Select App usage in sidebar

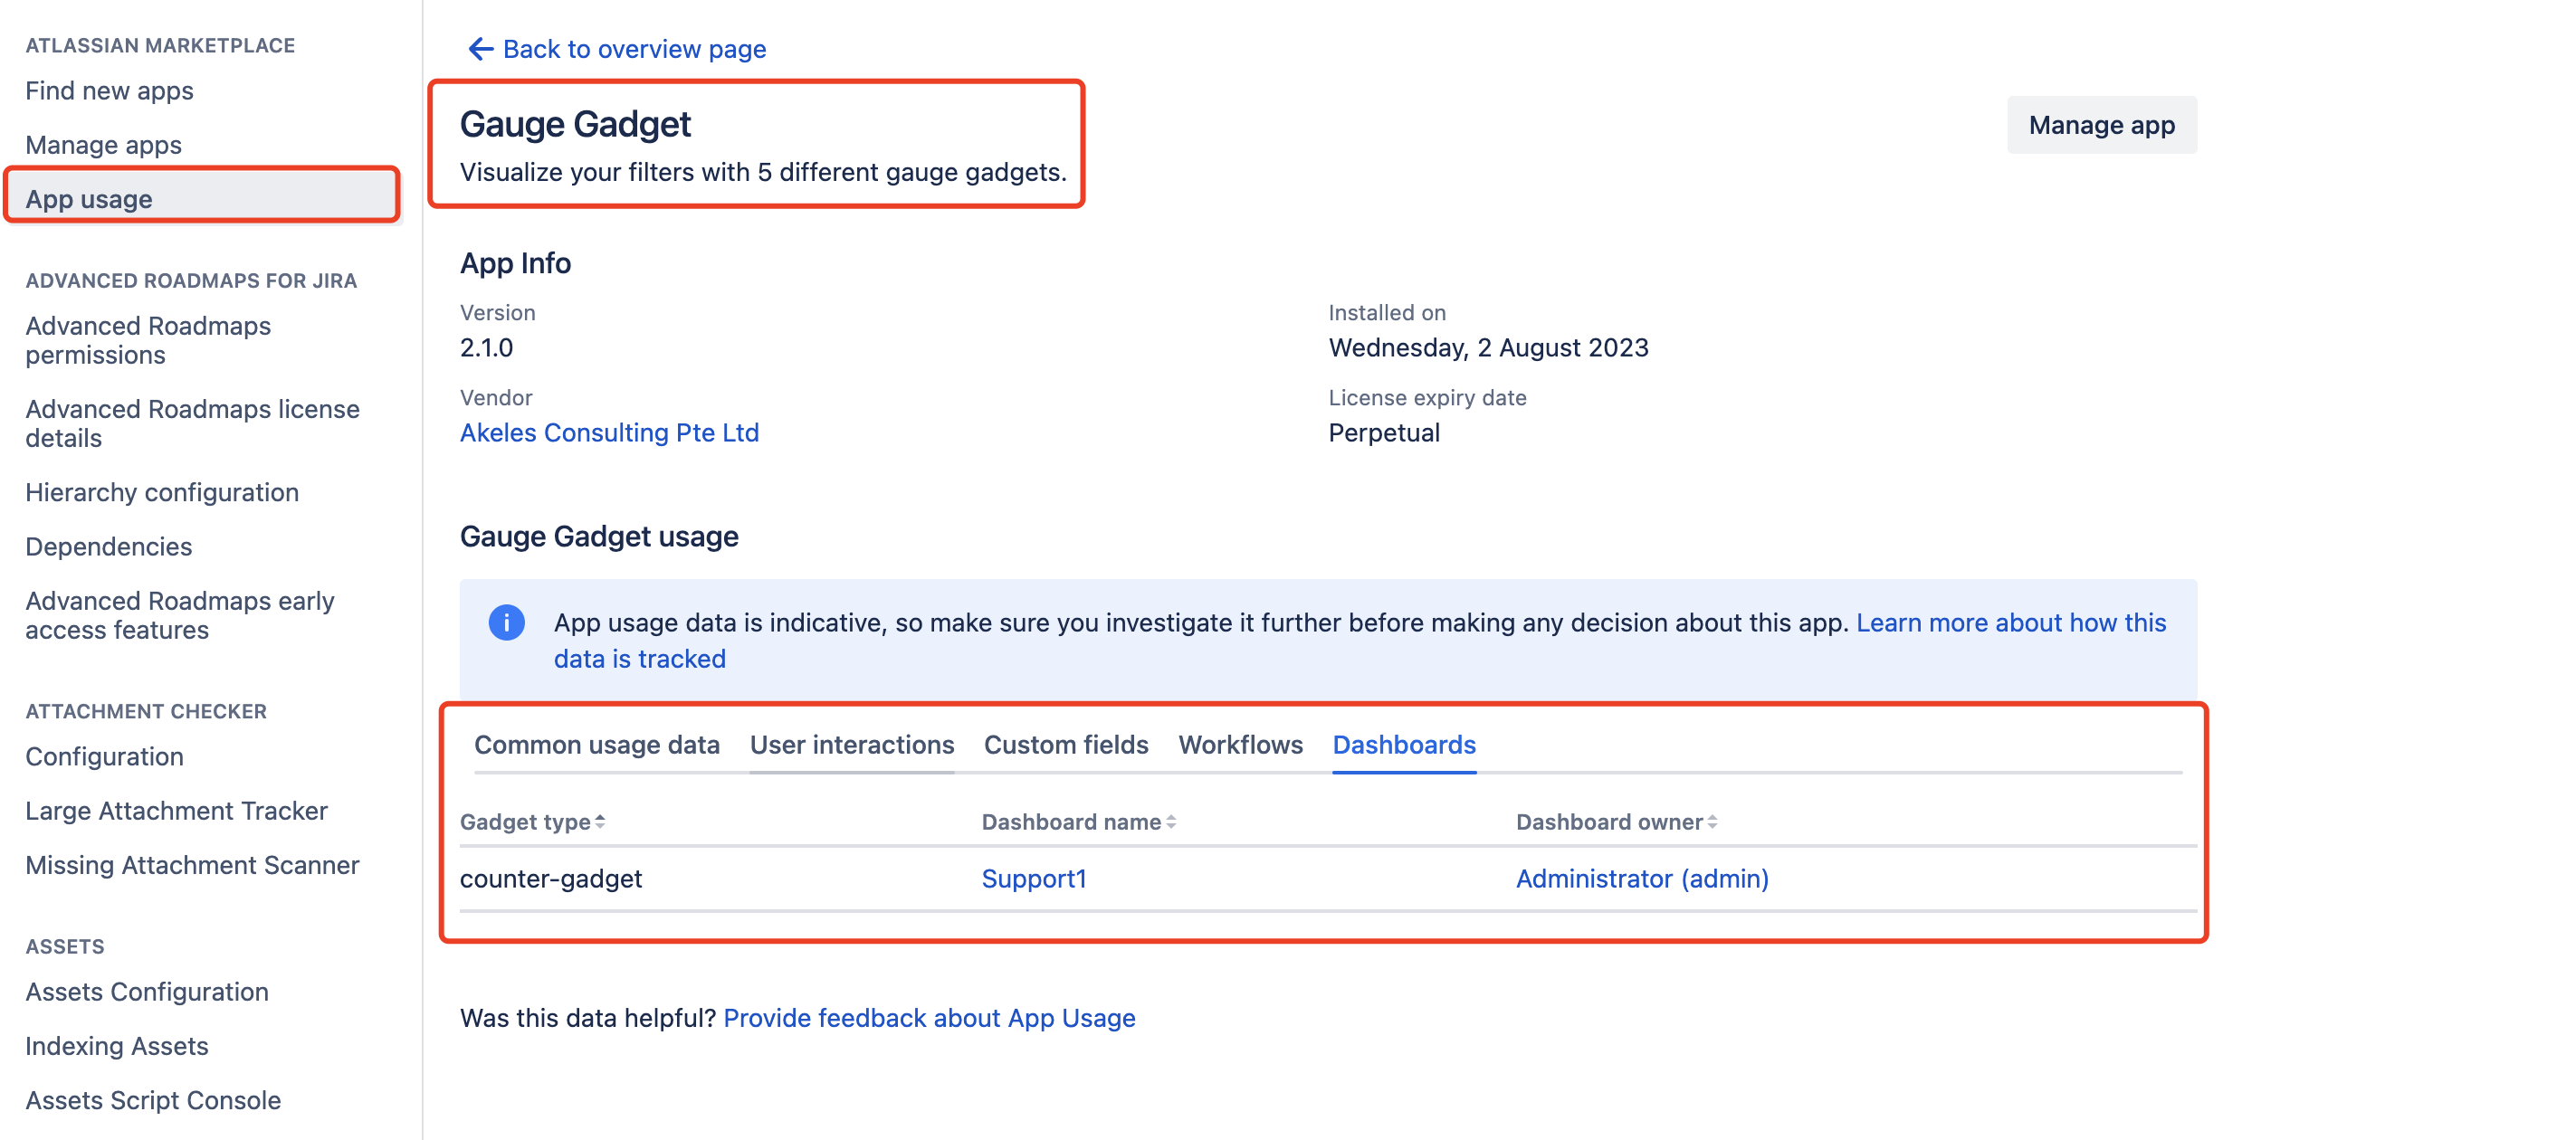click(90, 199)
